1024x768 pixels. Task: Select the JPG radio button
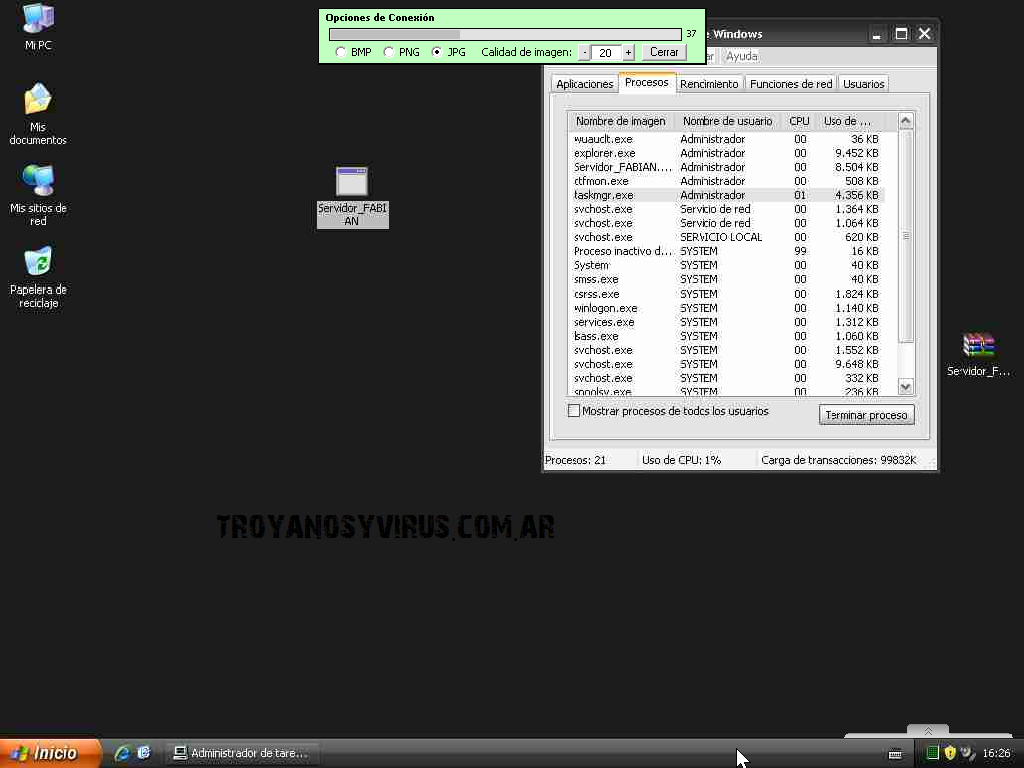point(437,52)
